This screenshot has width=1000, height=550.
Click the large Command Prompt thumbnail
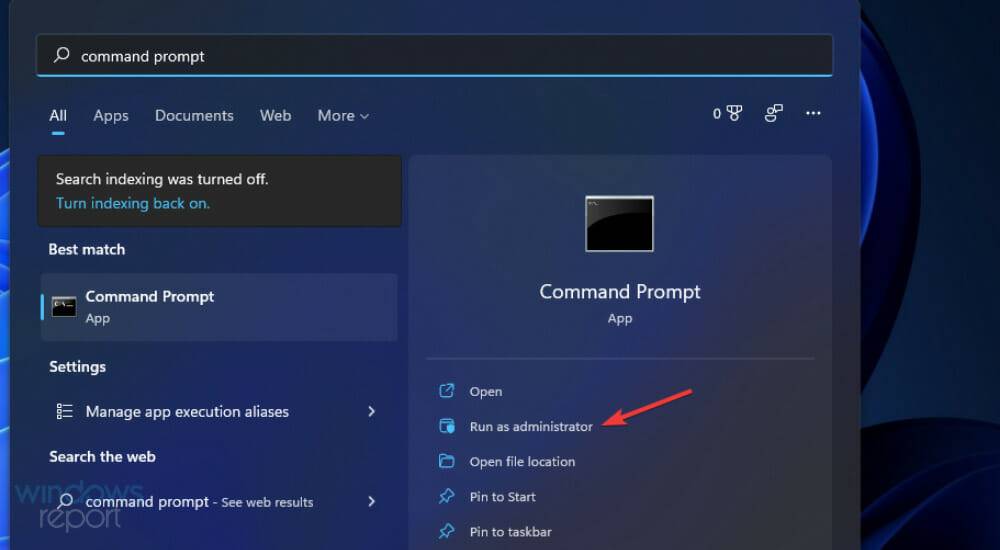pos(619,224)
